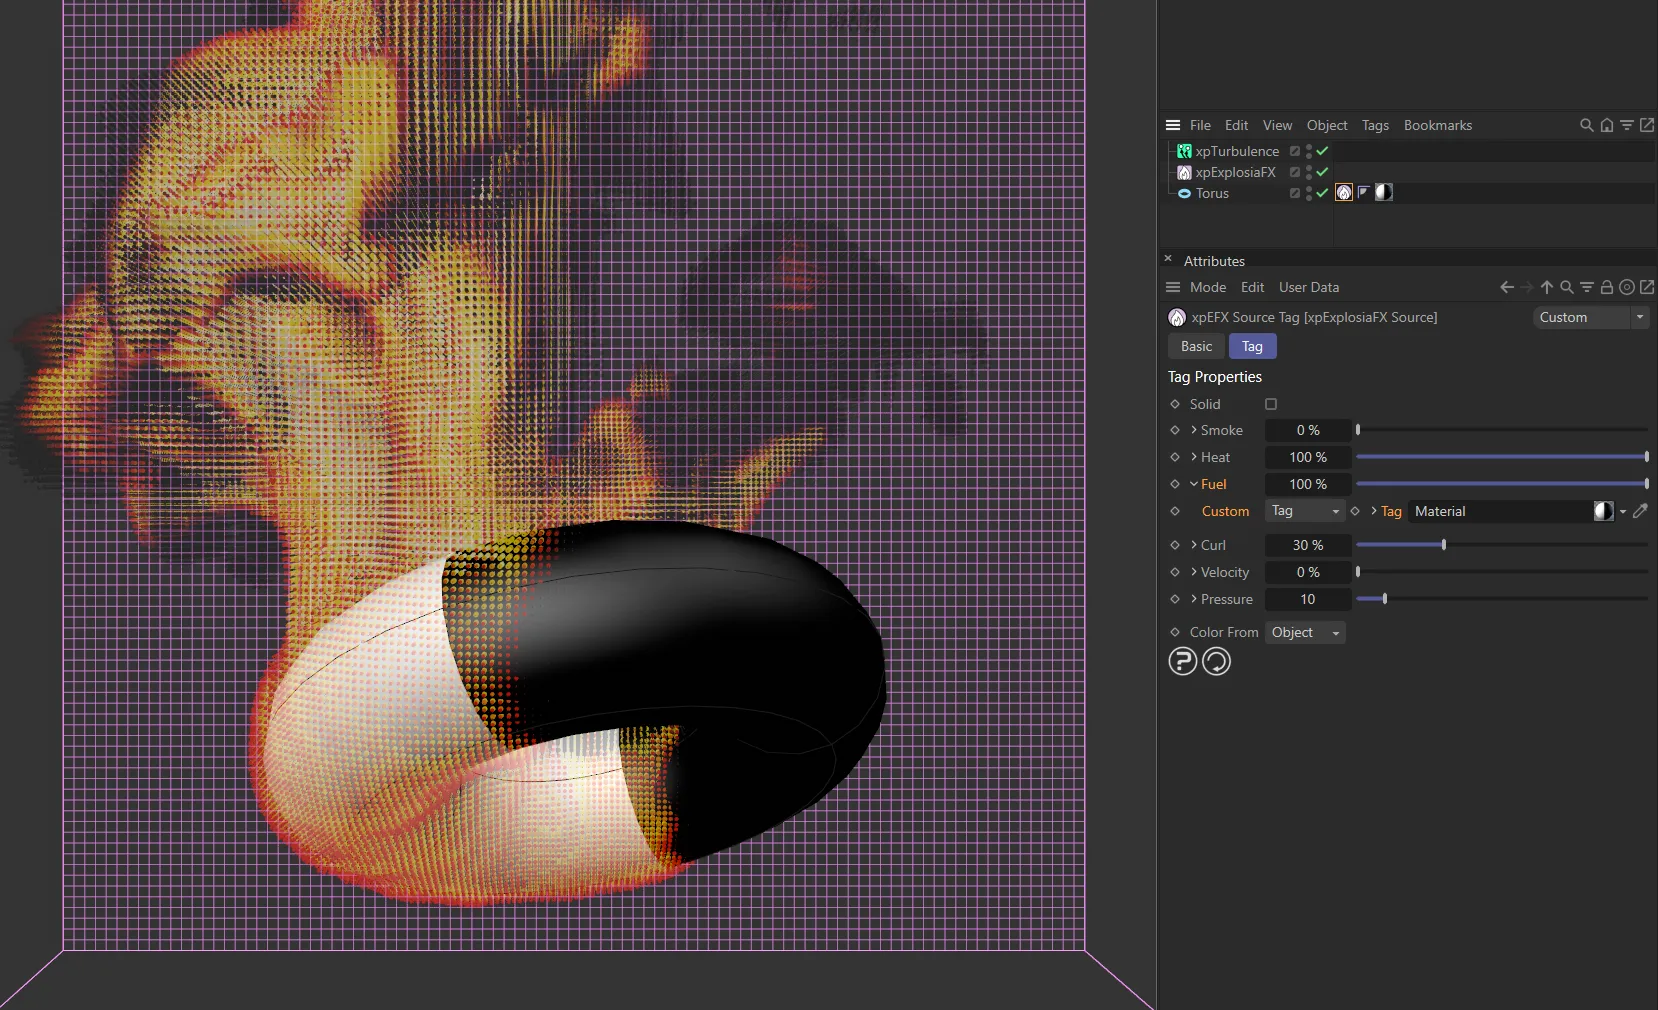The height and width of the screenshot is (1010, 1658).
Task: Click the help question-mark icon
Action: [x=1183, y=662]
